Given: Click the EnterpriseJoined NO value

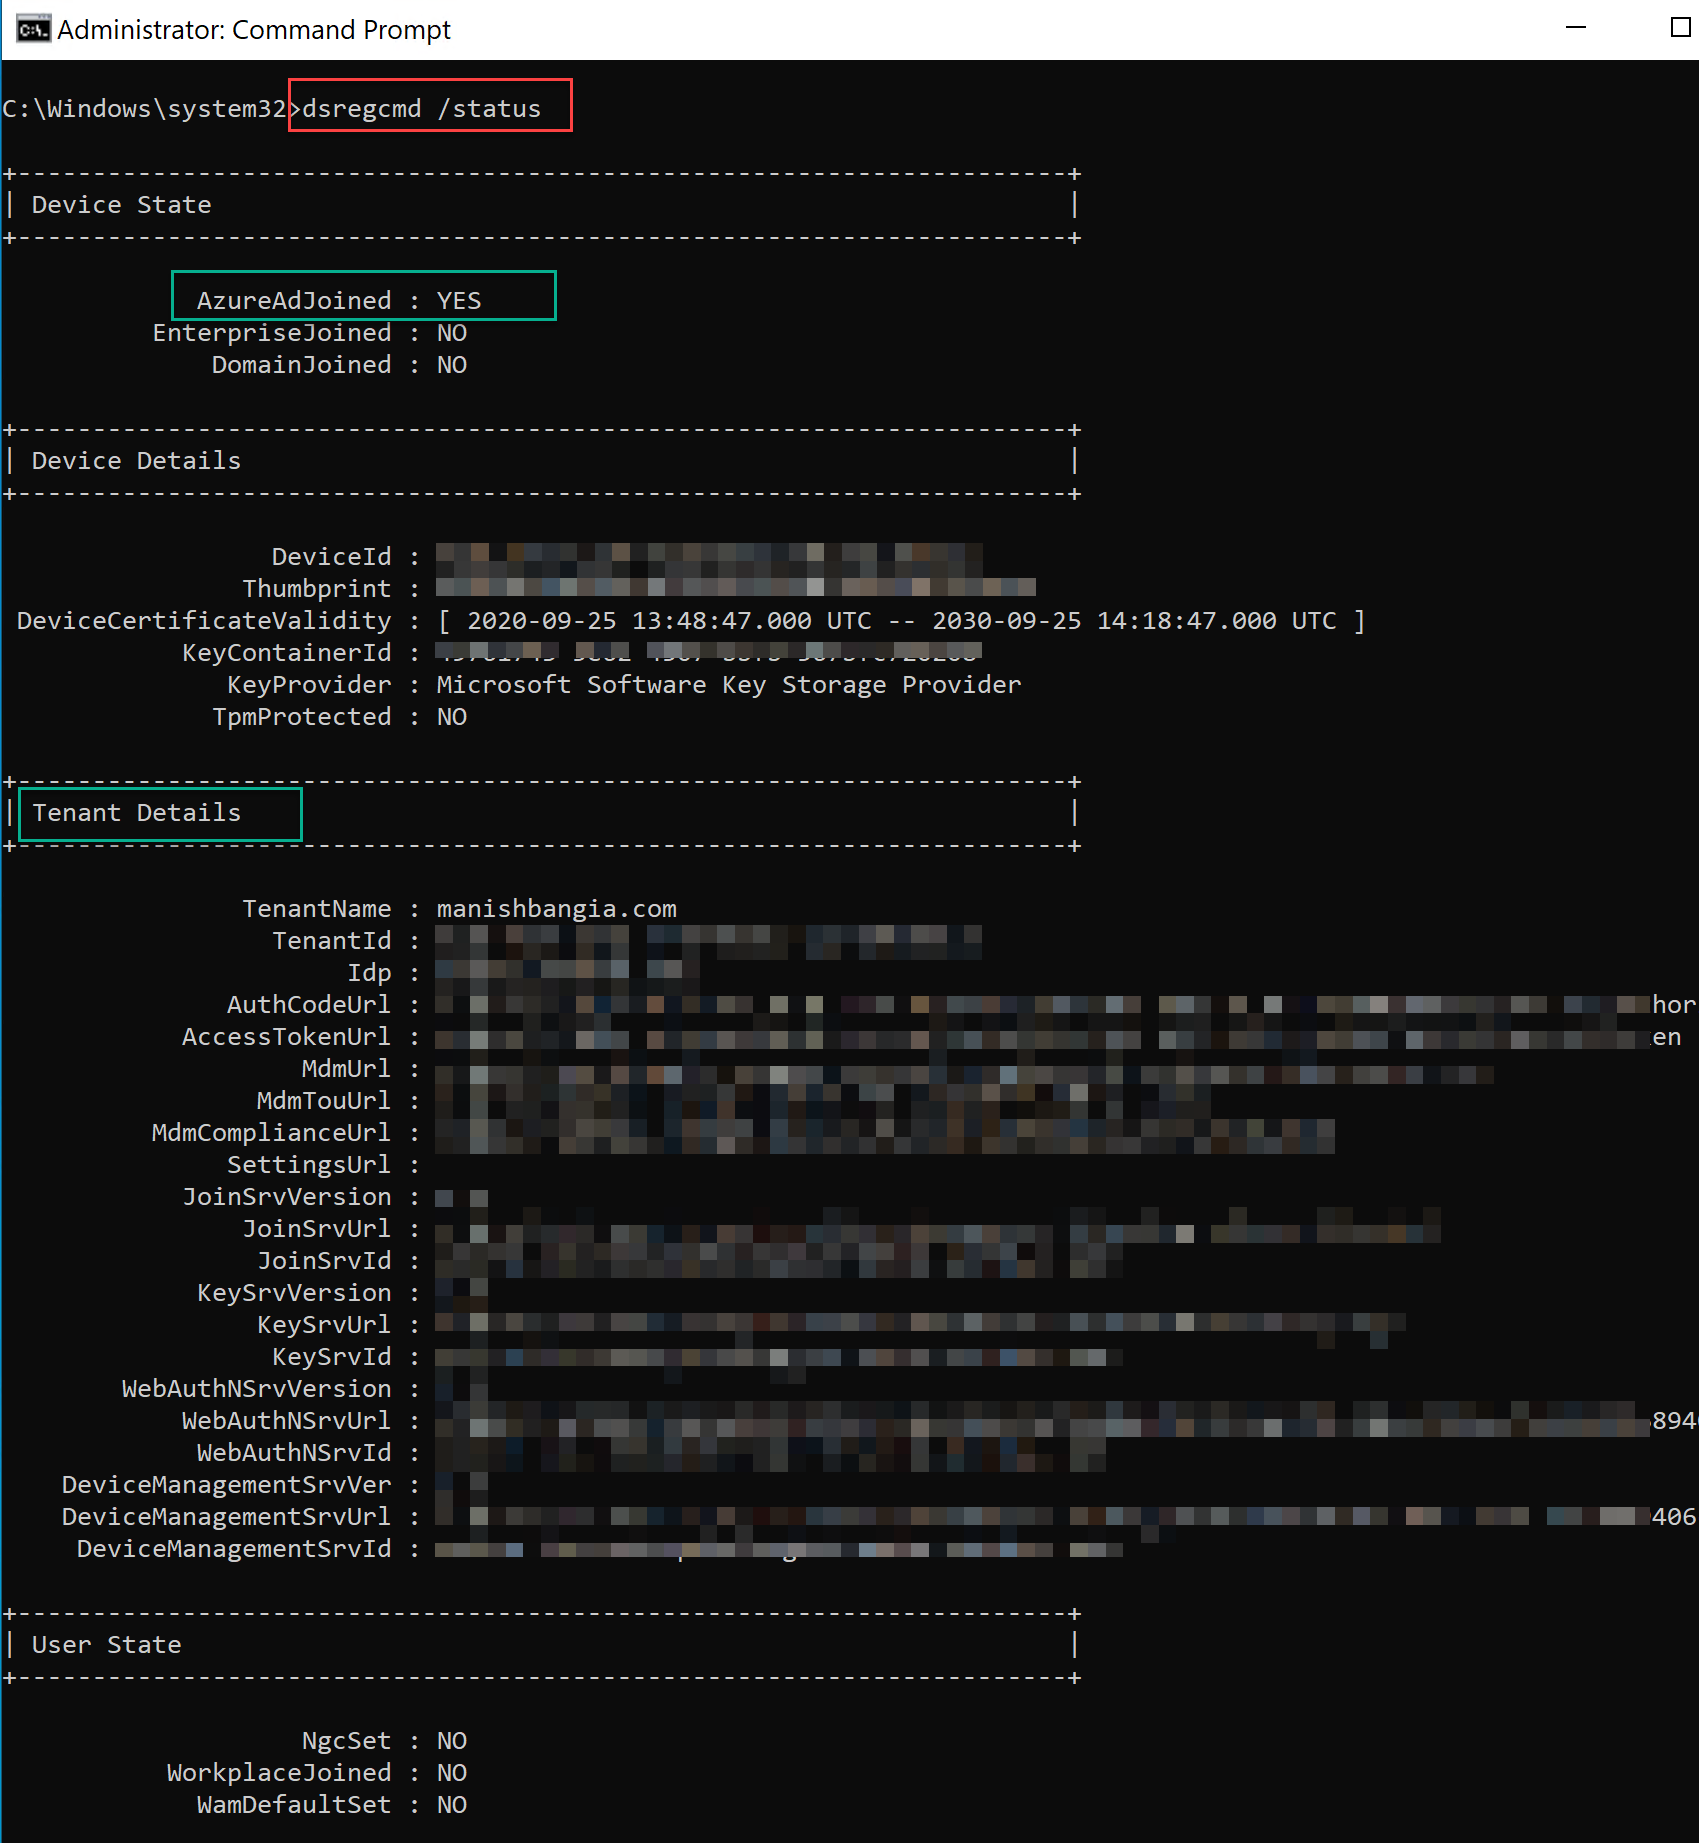Looking at the screenshot, I should click(452, 333).
